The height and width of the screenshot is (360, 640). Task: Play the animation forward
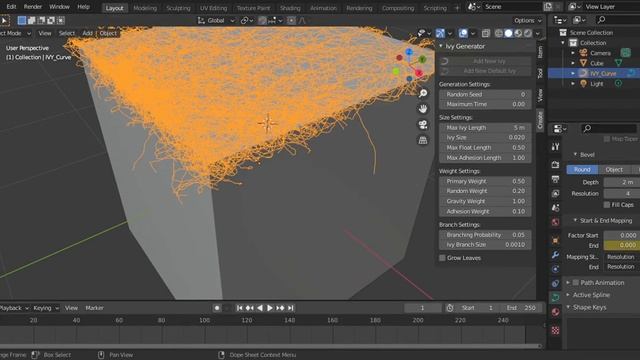(x=270, y=308)
